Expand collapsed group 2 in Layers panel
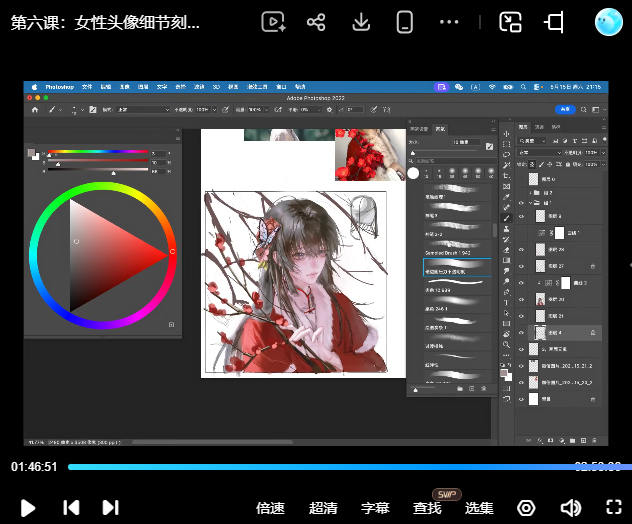The image size is (632, 524). 530,193
